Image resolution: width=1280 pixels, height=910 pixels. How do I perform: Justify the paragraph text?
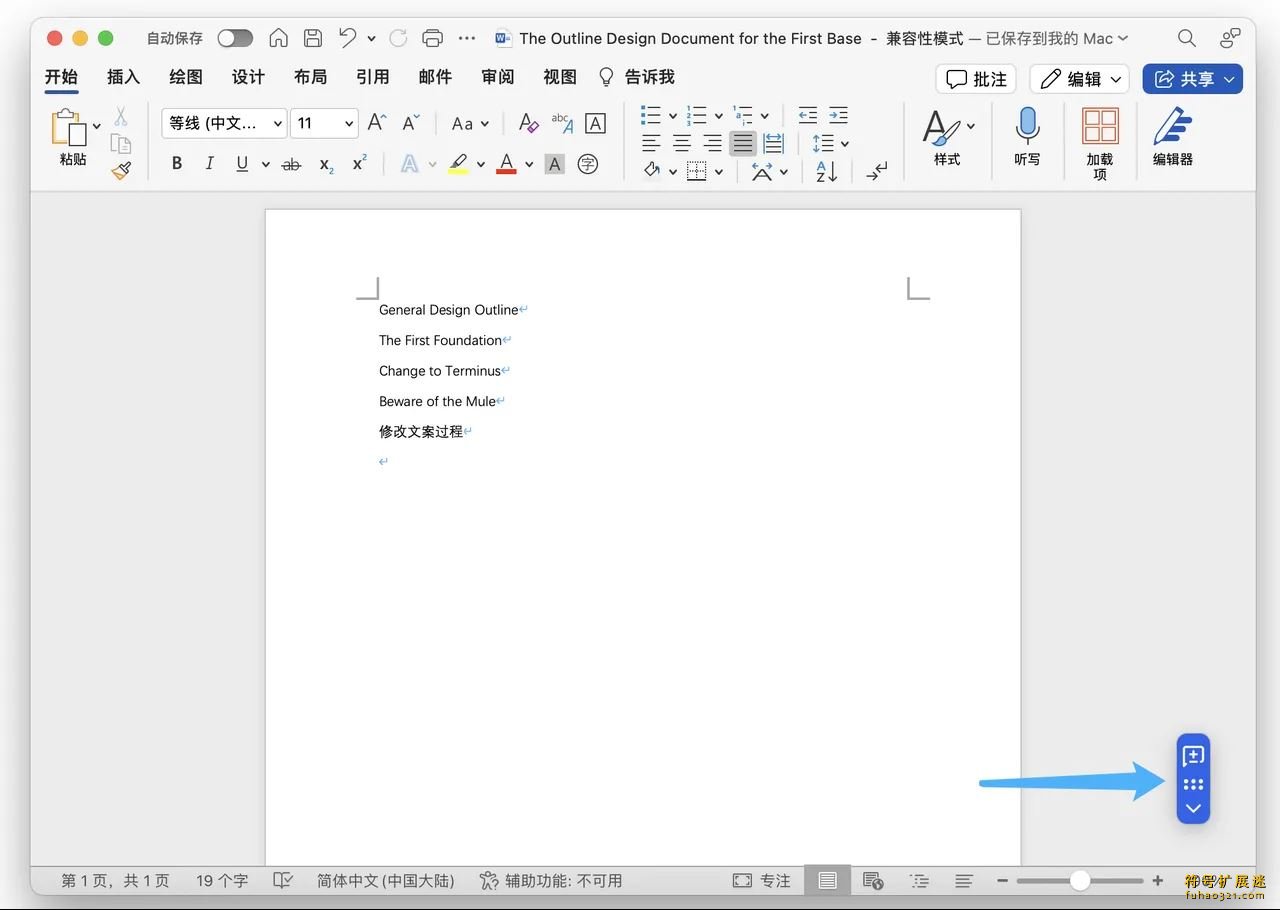[743, 143]
